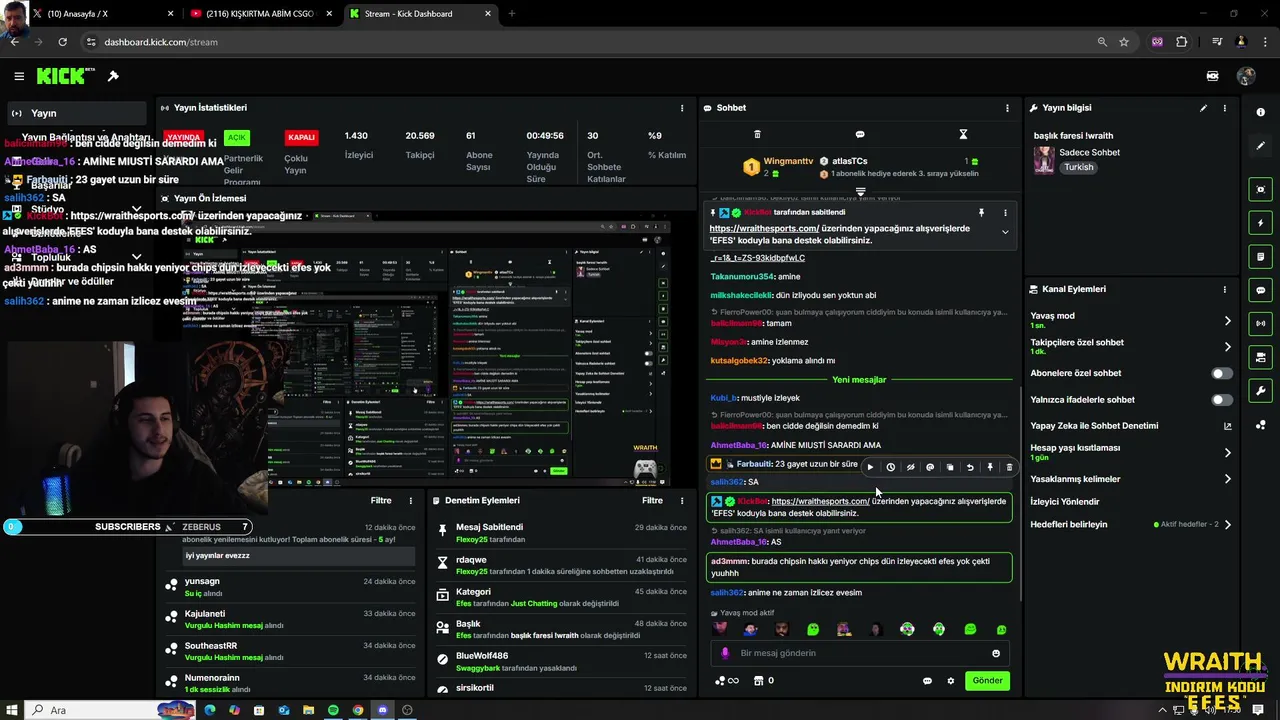
Task: Open the hamburger menu beside the KICK logo
Action: pos(19,76)
